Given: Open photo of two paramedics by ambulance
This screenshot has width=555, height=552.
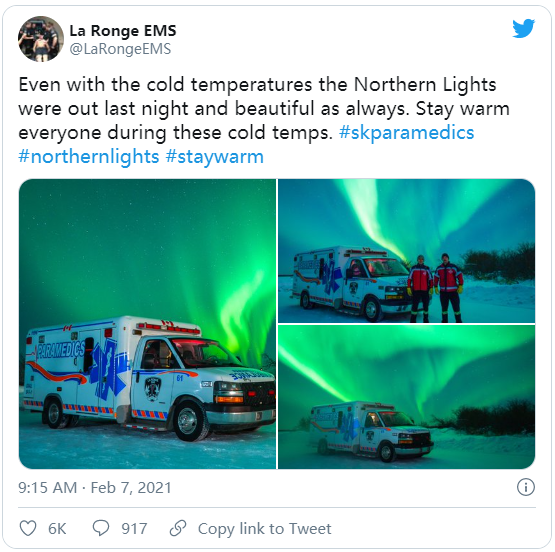Looking at the screenshot, I should click(x=406, y=251).
